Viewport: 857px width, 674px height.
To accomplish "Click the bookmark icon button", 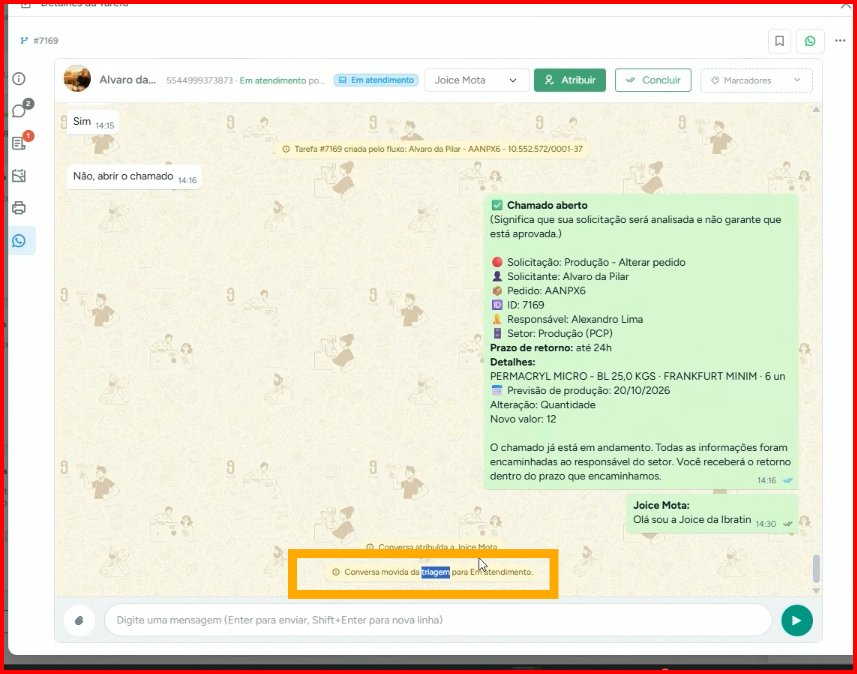I will pos(779,41).
